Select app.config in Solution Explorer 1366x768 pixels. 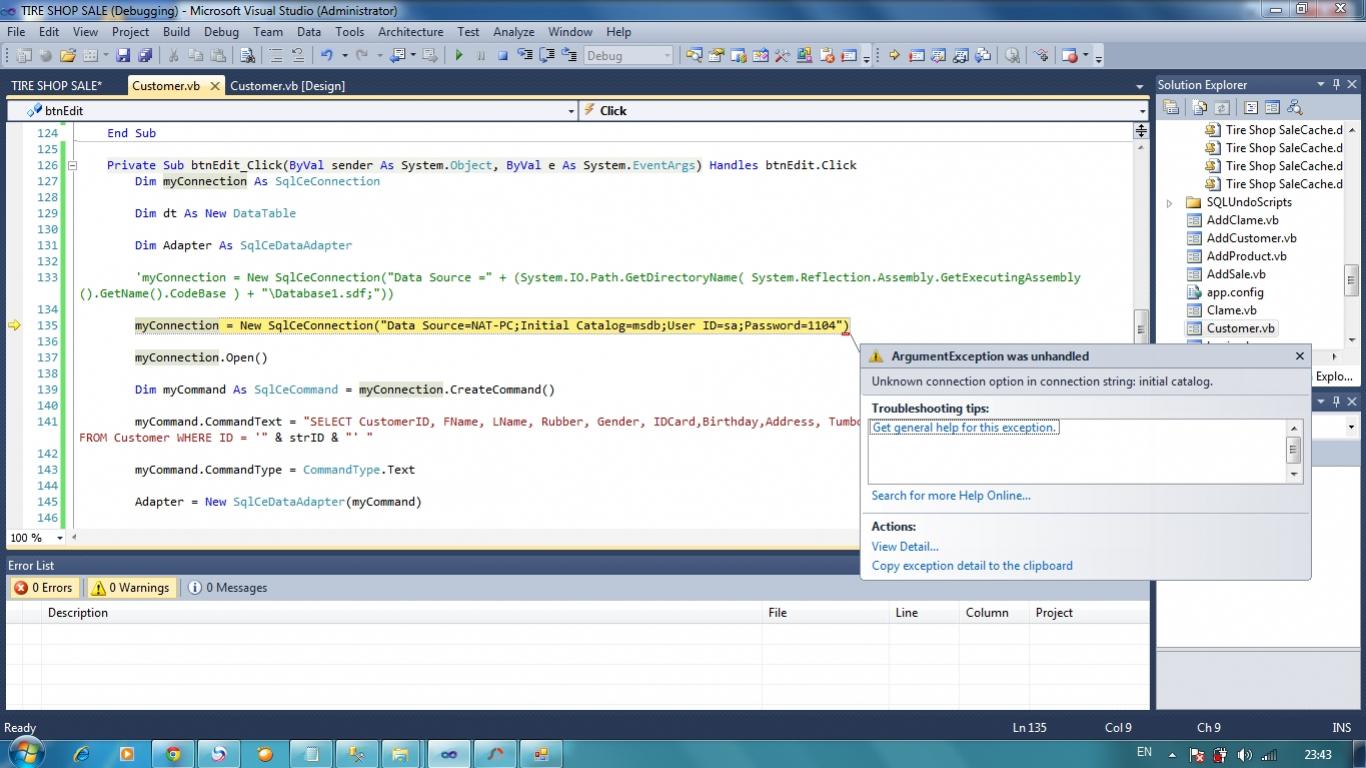[x=1235, y=292]
